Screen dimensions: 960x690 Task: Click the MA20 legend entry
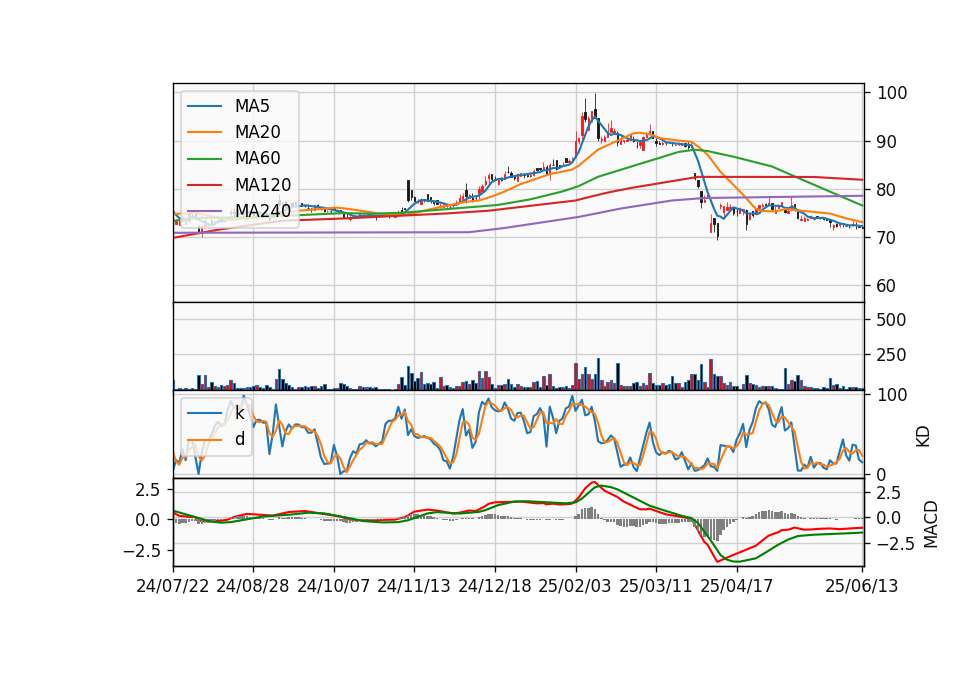click(x=234, y=132)
